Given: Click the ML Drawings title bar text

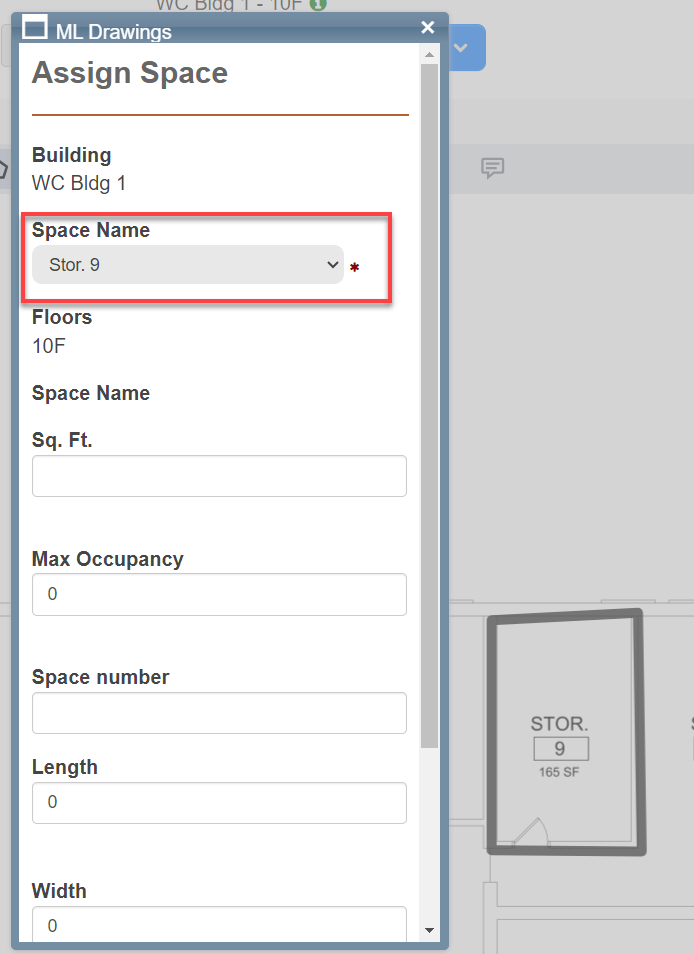Looking at the screenshot, I should coord(125,31).
